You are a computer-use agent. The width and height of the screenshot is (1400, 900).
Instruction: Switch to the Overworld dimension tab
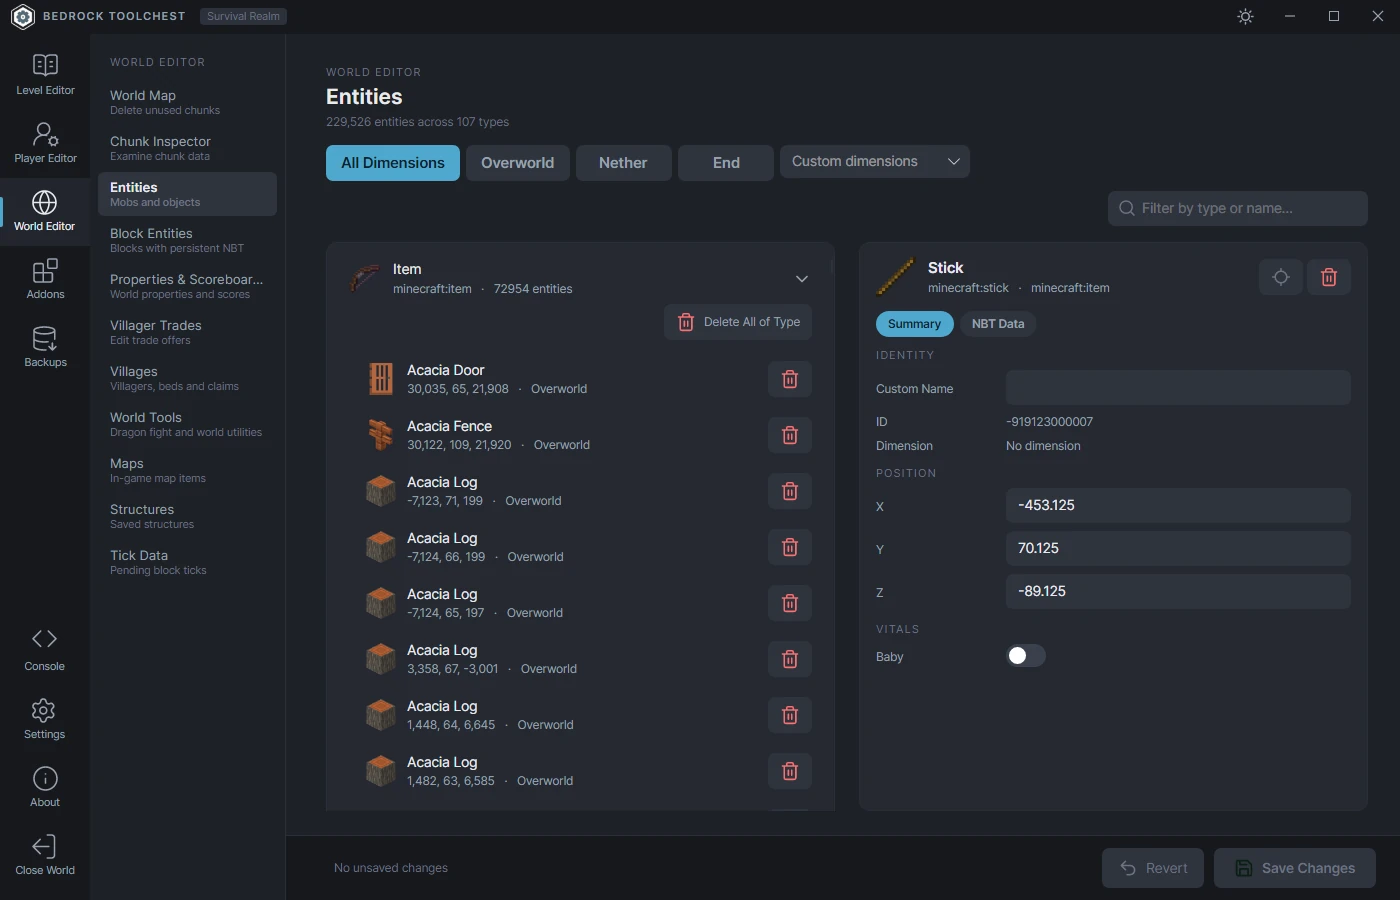517,163
